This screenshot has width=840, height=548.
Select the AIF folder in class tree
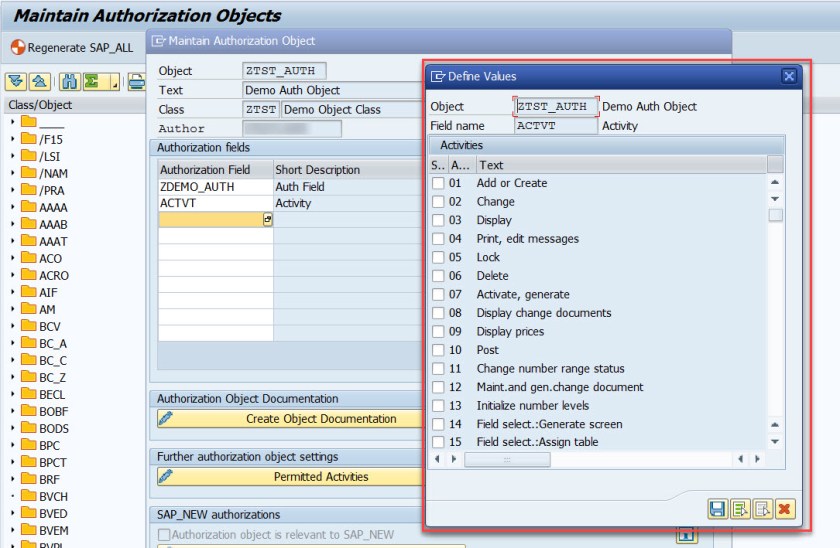pyautogui.click(x=39, y=292)
